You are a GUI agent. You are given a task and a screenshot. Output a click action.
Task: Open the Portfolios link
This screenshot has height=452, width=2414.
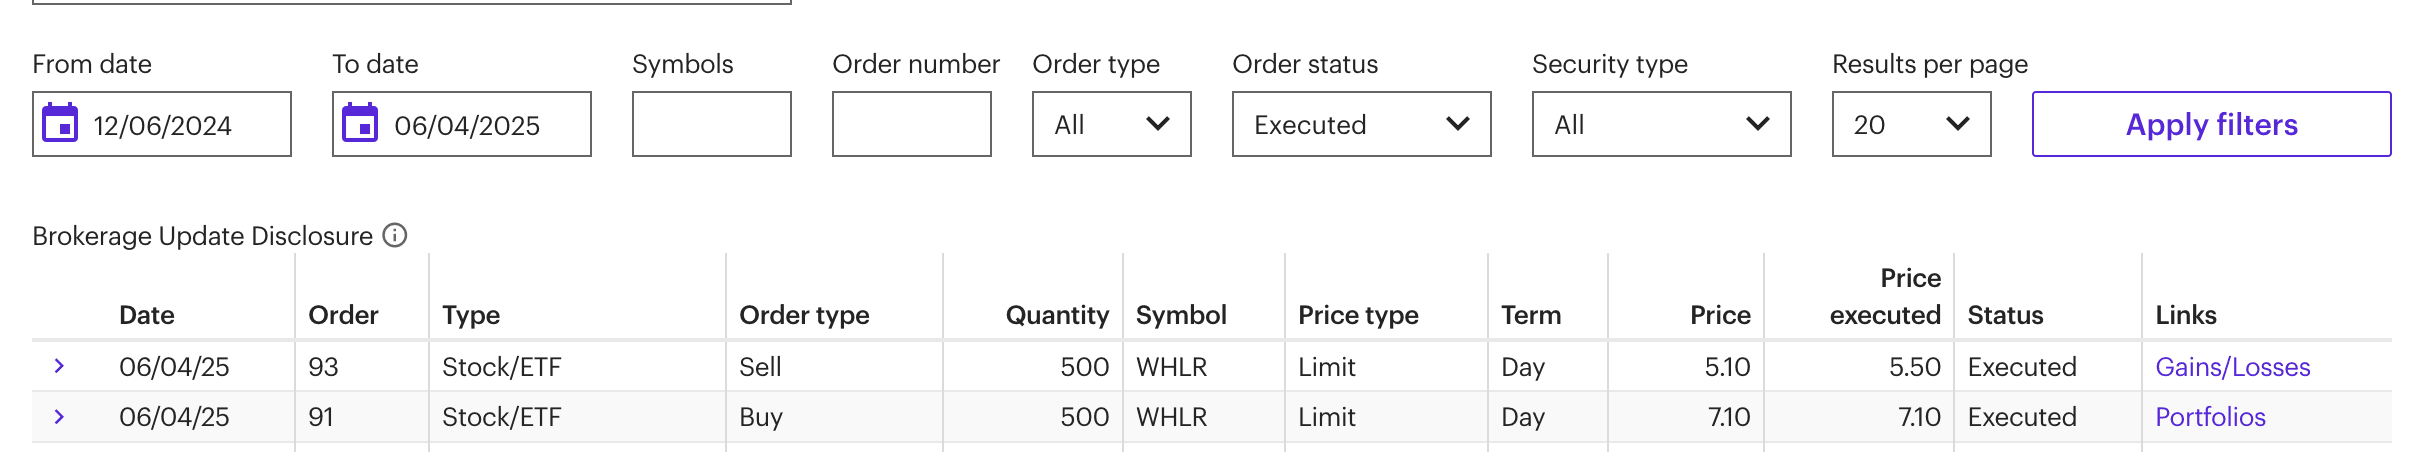click(x=2210, y=417)
